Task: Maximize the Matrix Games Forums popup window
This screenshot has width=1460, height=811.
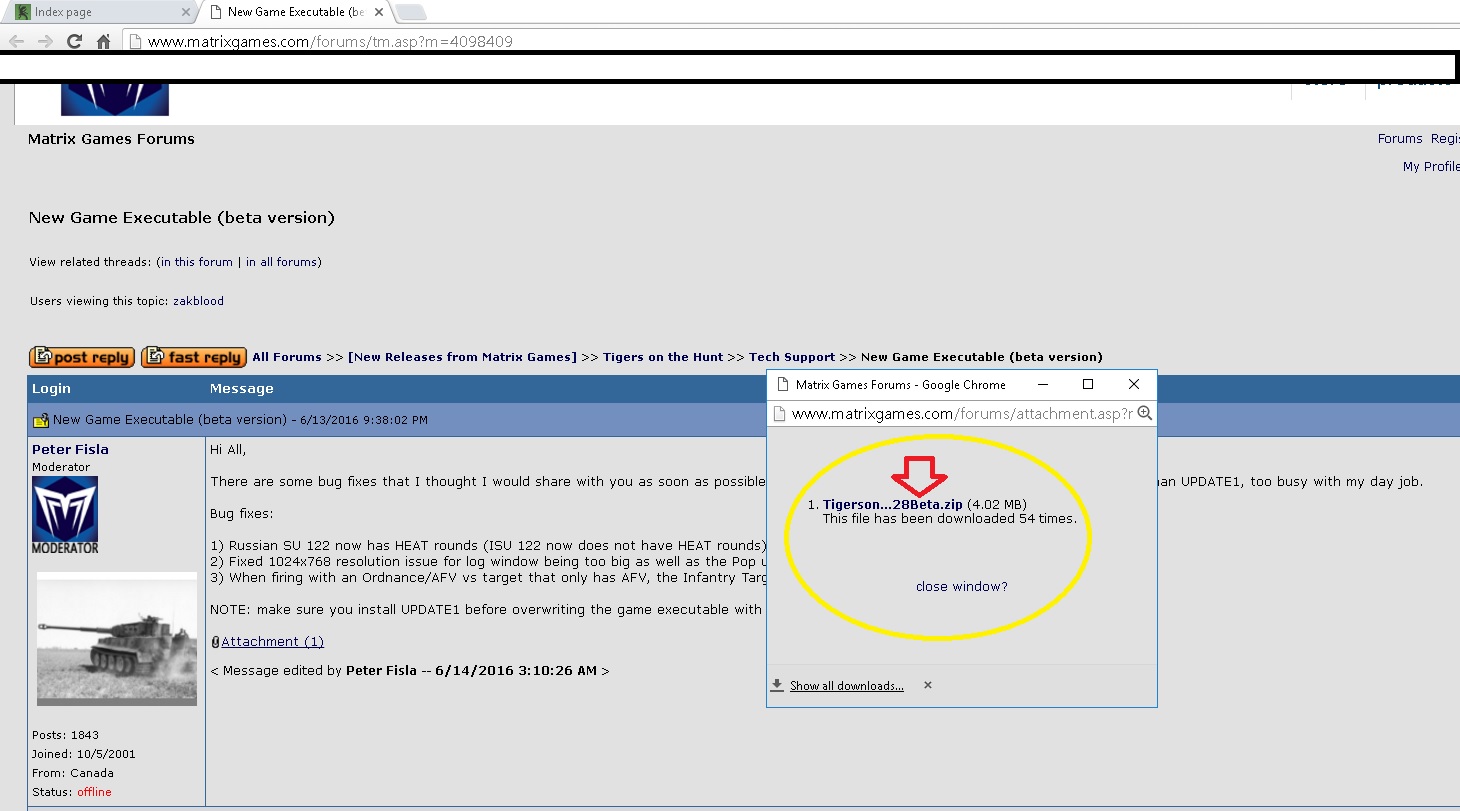Action: click(1088, 384)
